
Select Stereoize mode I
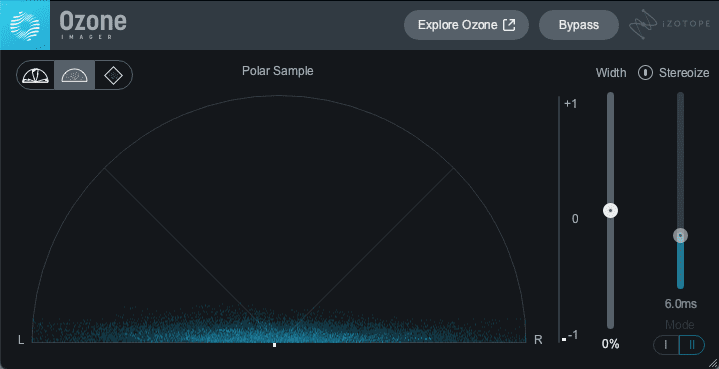(666, 345)
